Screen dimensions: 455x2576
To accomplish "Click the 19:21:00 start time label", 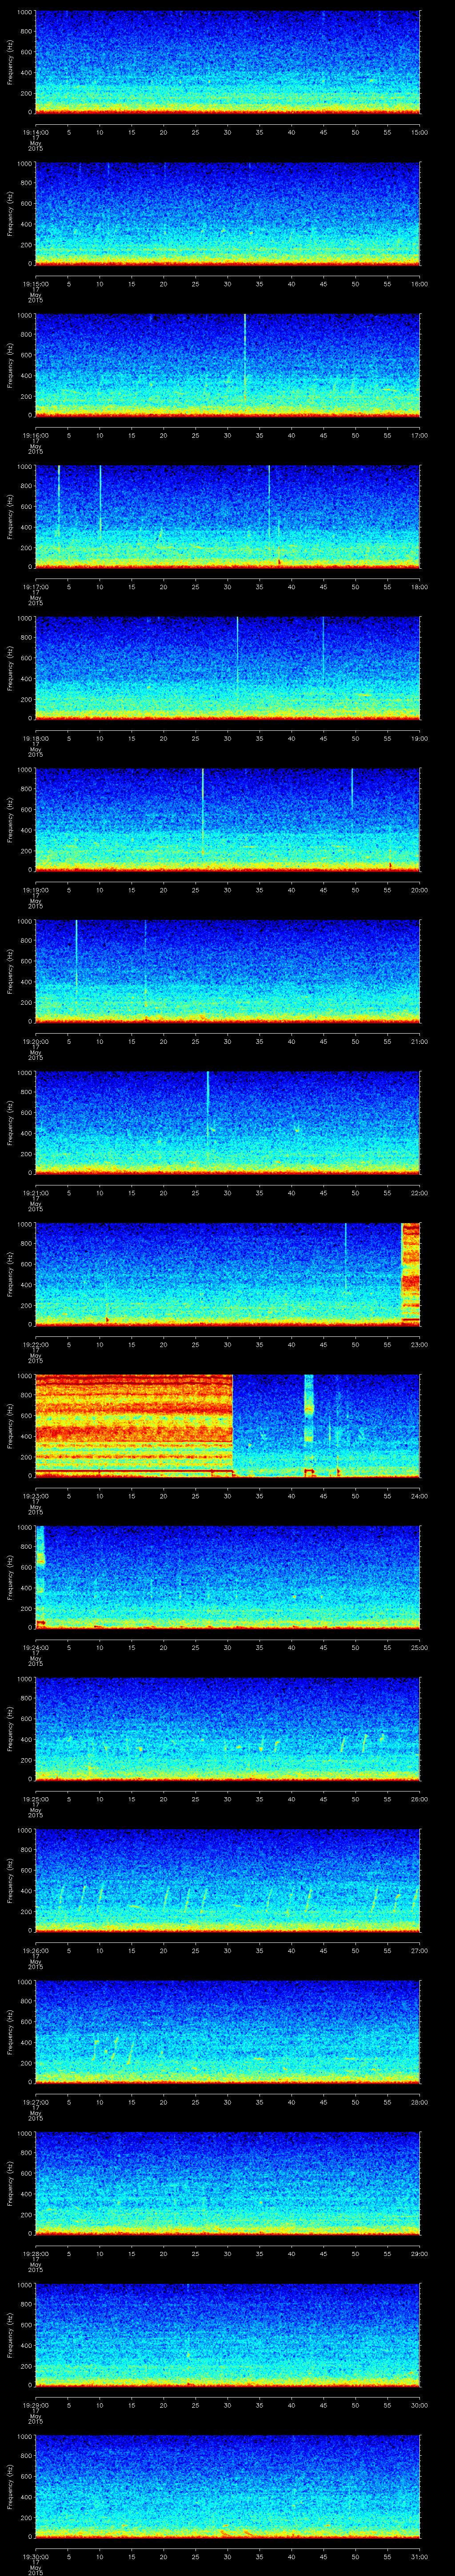I will (x=35, y=1193).
